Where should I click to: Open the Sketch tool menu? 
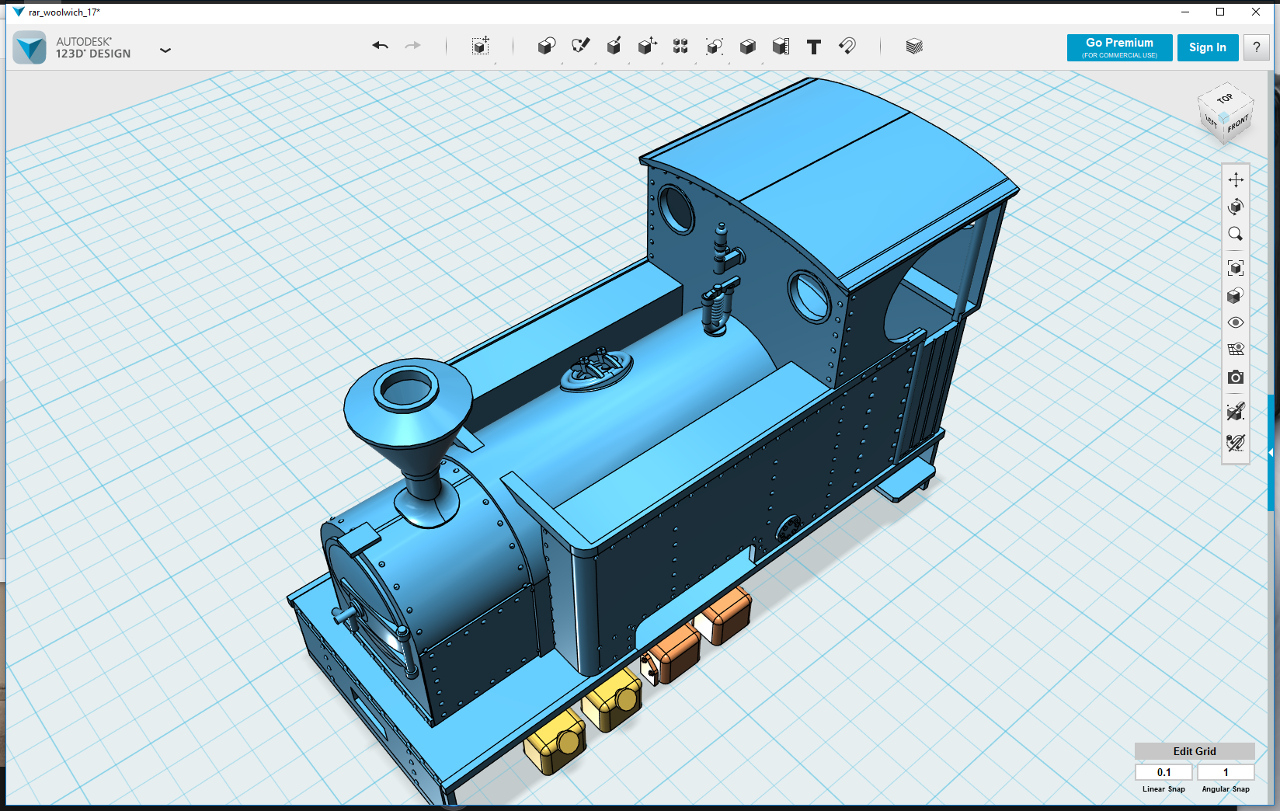pyautogui.click(x=580, y=46)
